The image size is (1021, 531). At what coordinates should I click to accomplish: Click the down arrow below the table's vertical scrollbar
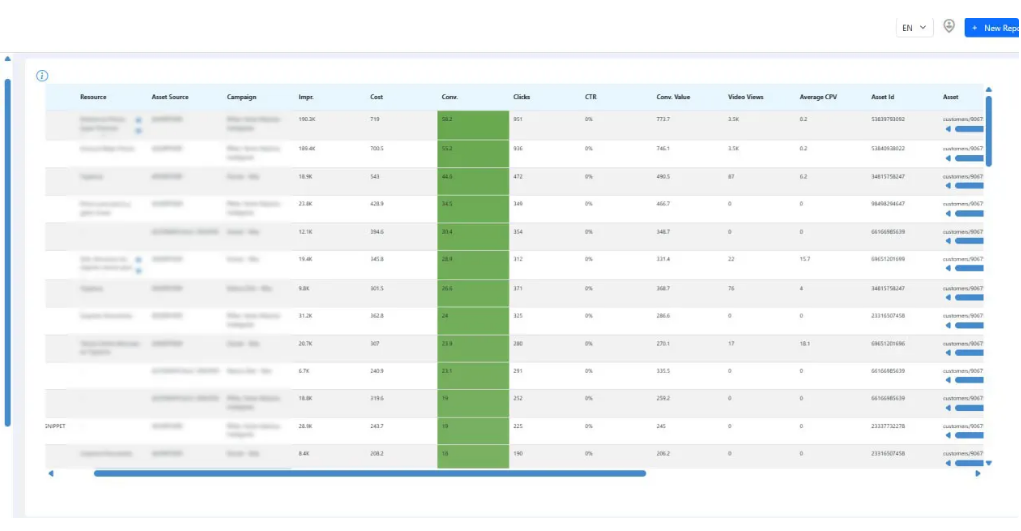988,463
